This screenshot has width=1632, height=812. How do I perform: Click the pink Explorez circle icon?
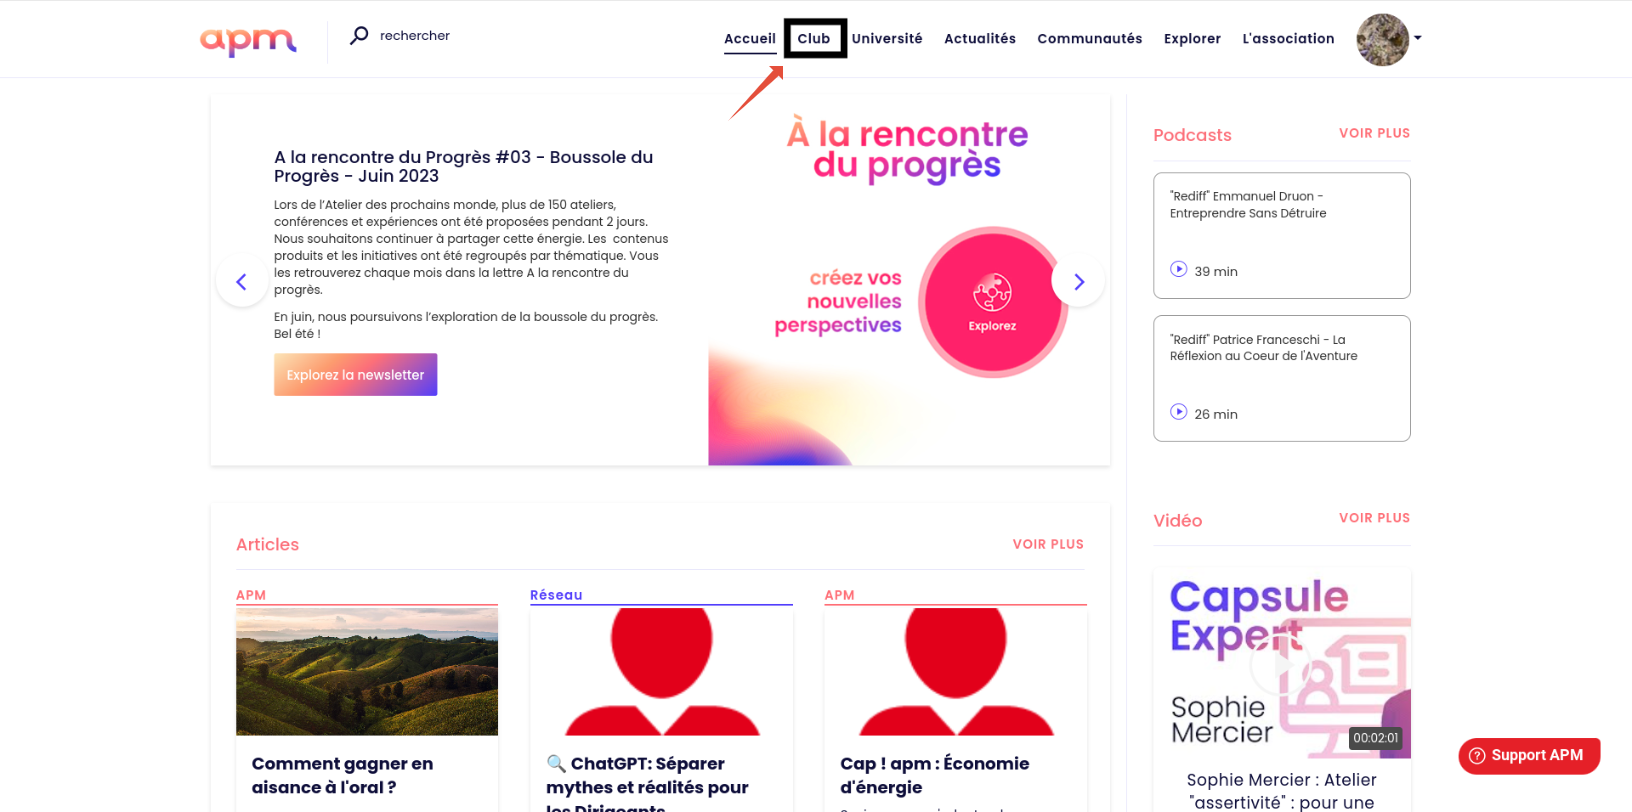pos(992,302)
